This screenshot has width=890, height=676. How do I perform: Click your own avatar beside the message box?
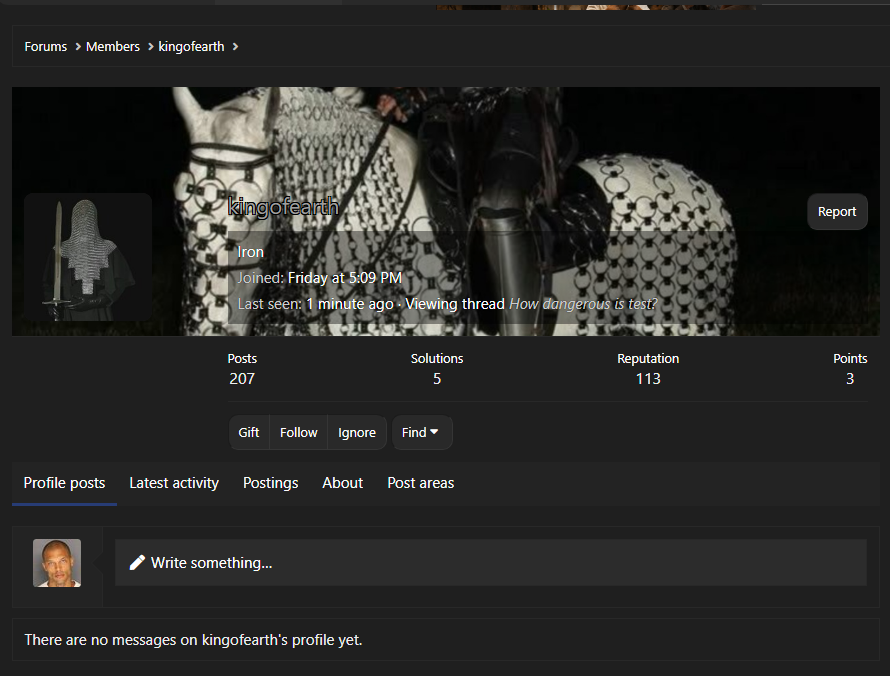57,563
